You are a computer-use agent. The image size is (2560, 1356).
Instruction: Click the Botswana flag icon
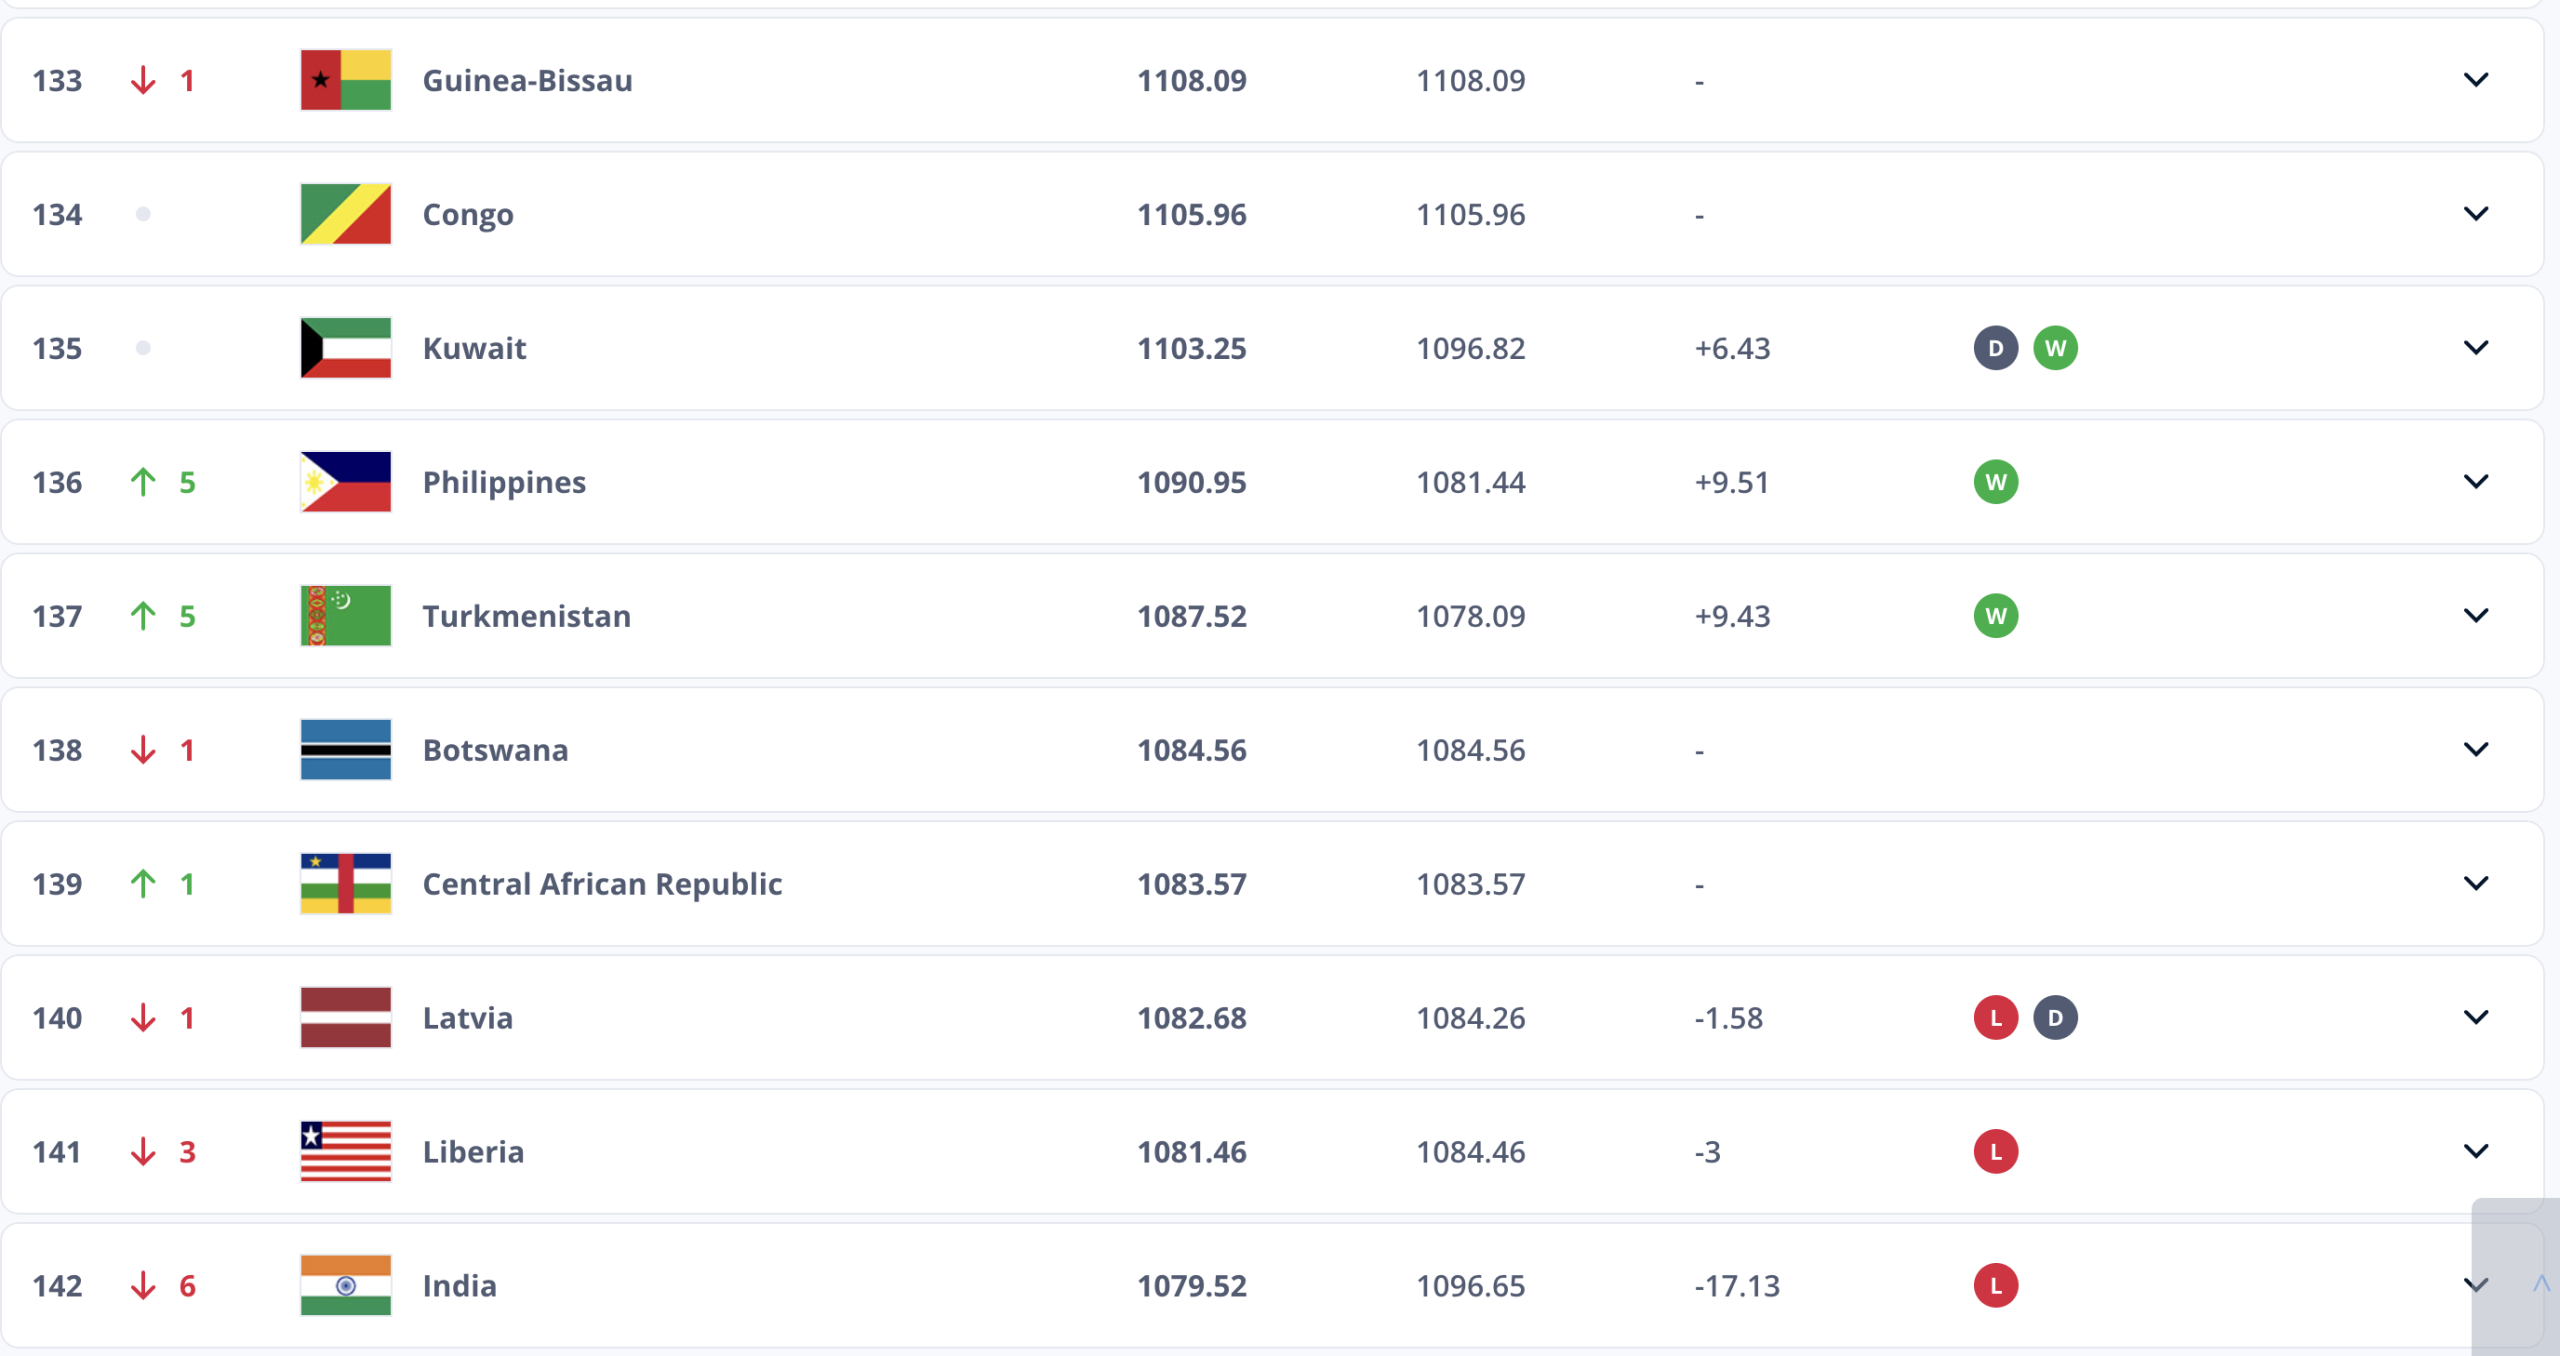click(x=345, y=750)
